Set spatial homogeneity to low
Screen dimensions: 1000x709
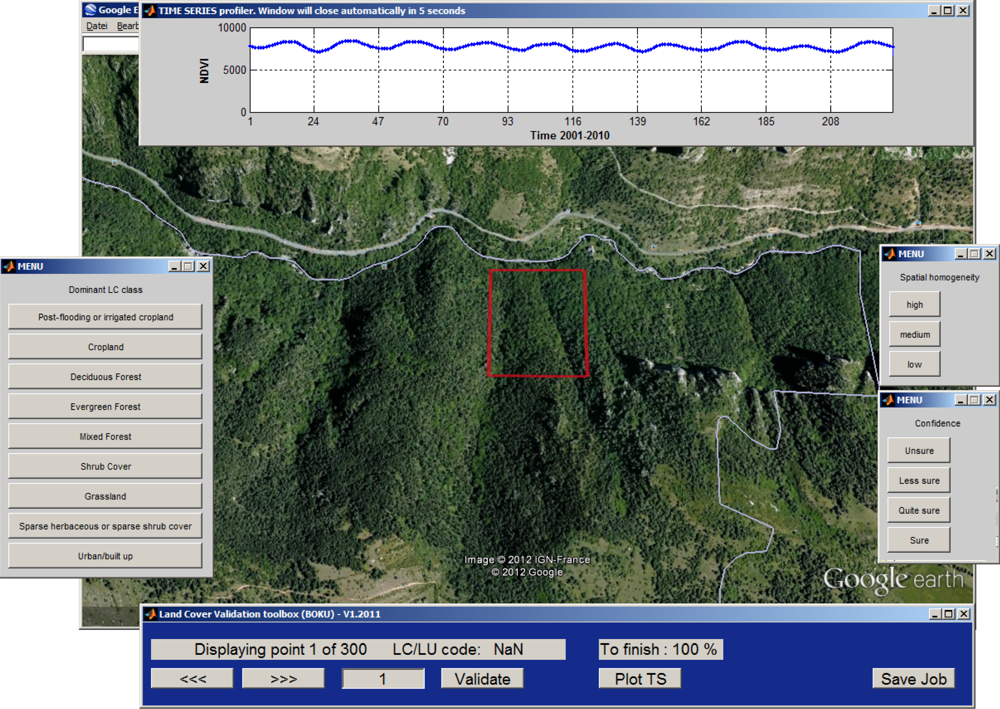click(x=914, y=364)
